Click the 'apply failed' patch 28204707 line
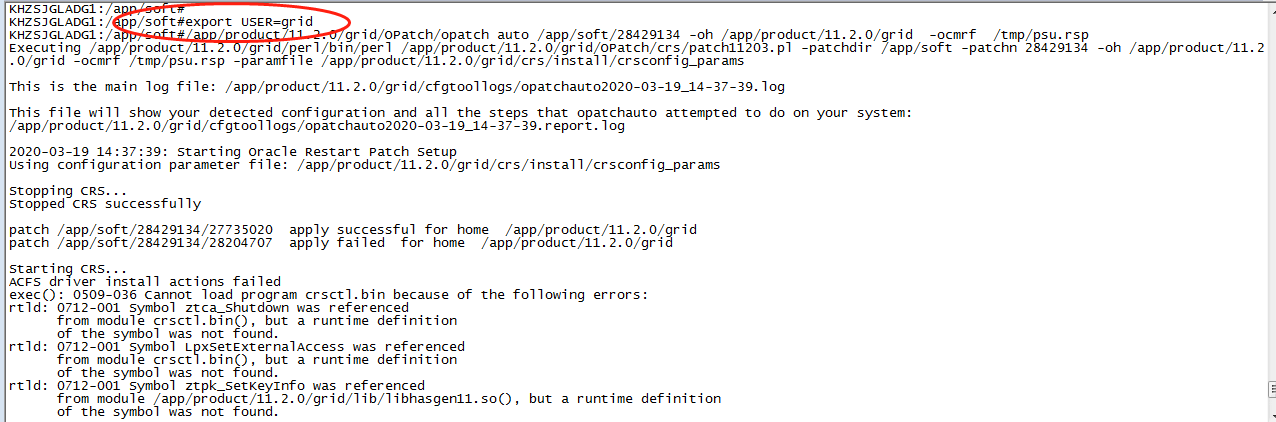 [x=340, y=242]
